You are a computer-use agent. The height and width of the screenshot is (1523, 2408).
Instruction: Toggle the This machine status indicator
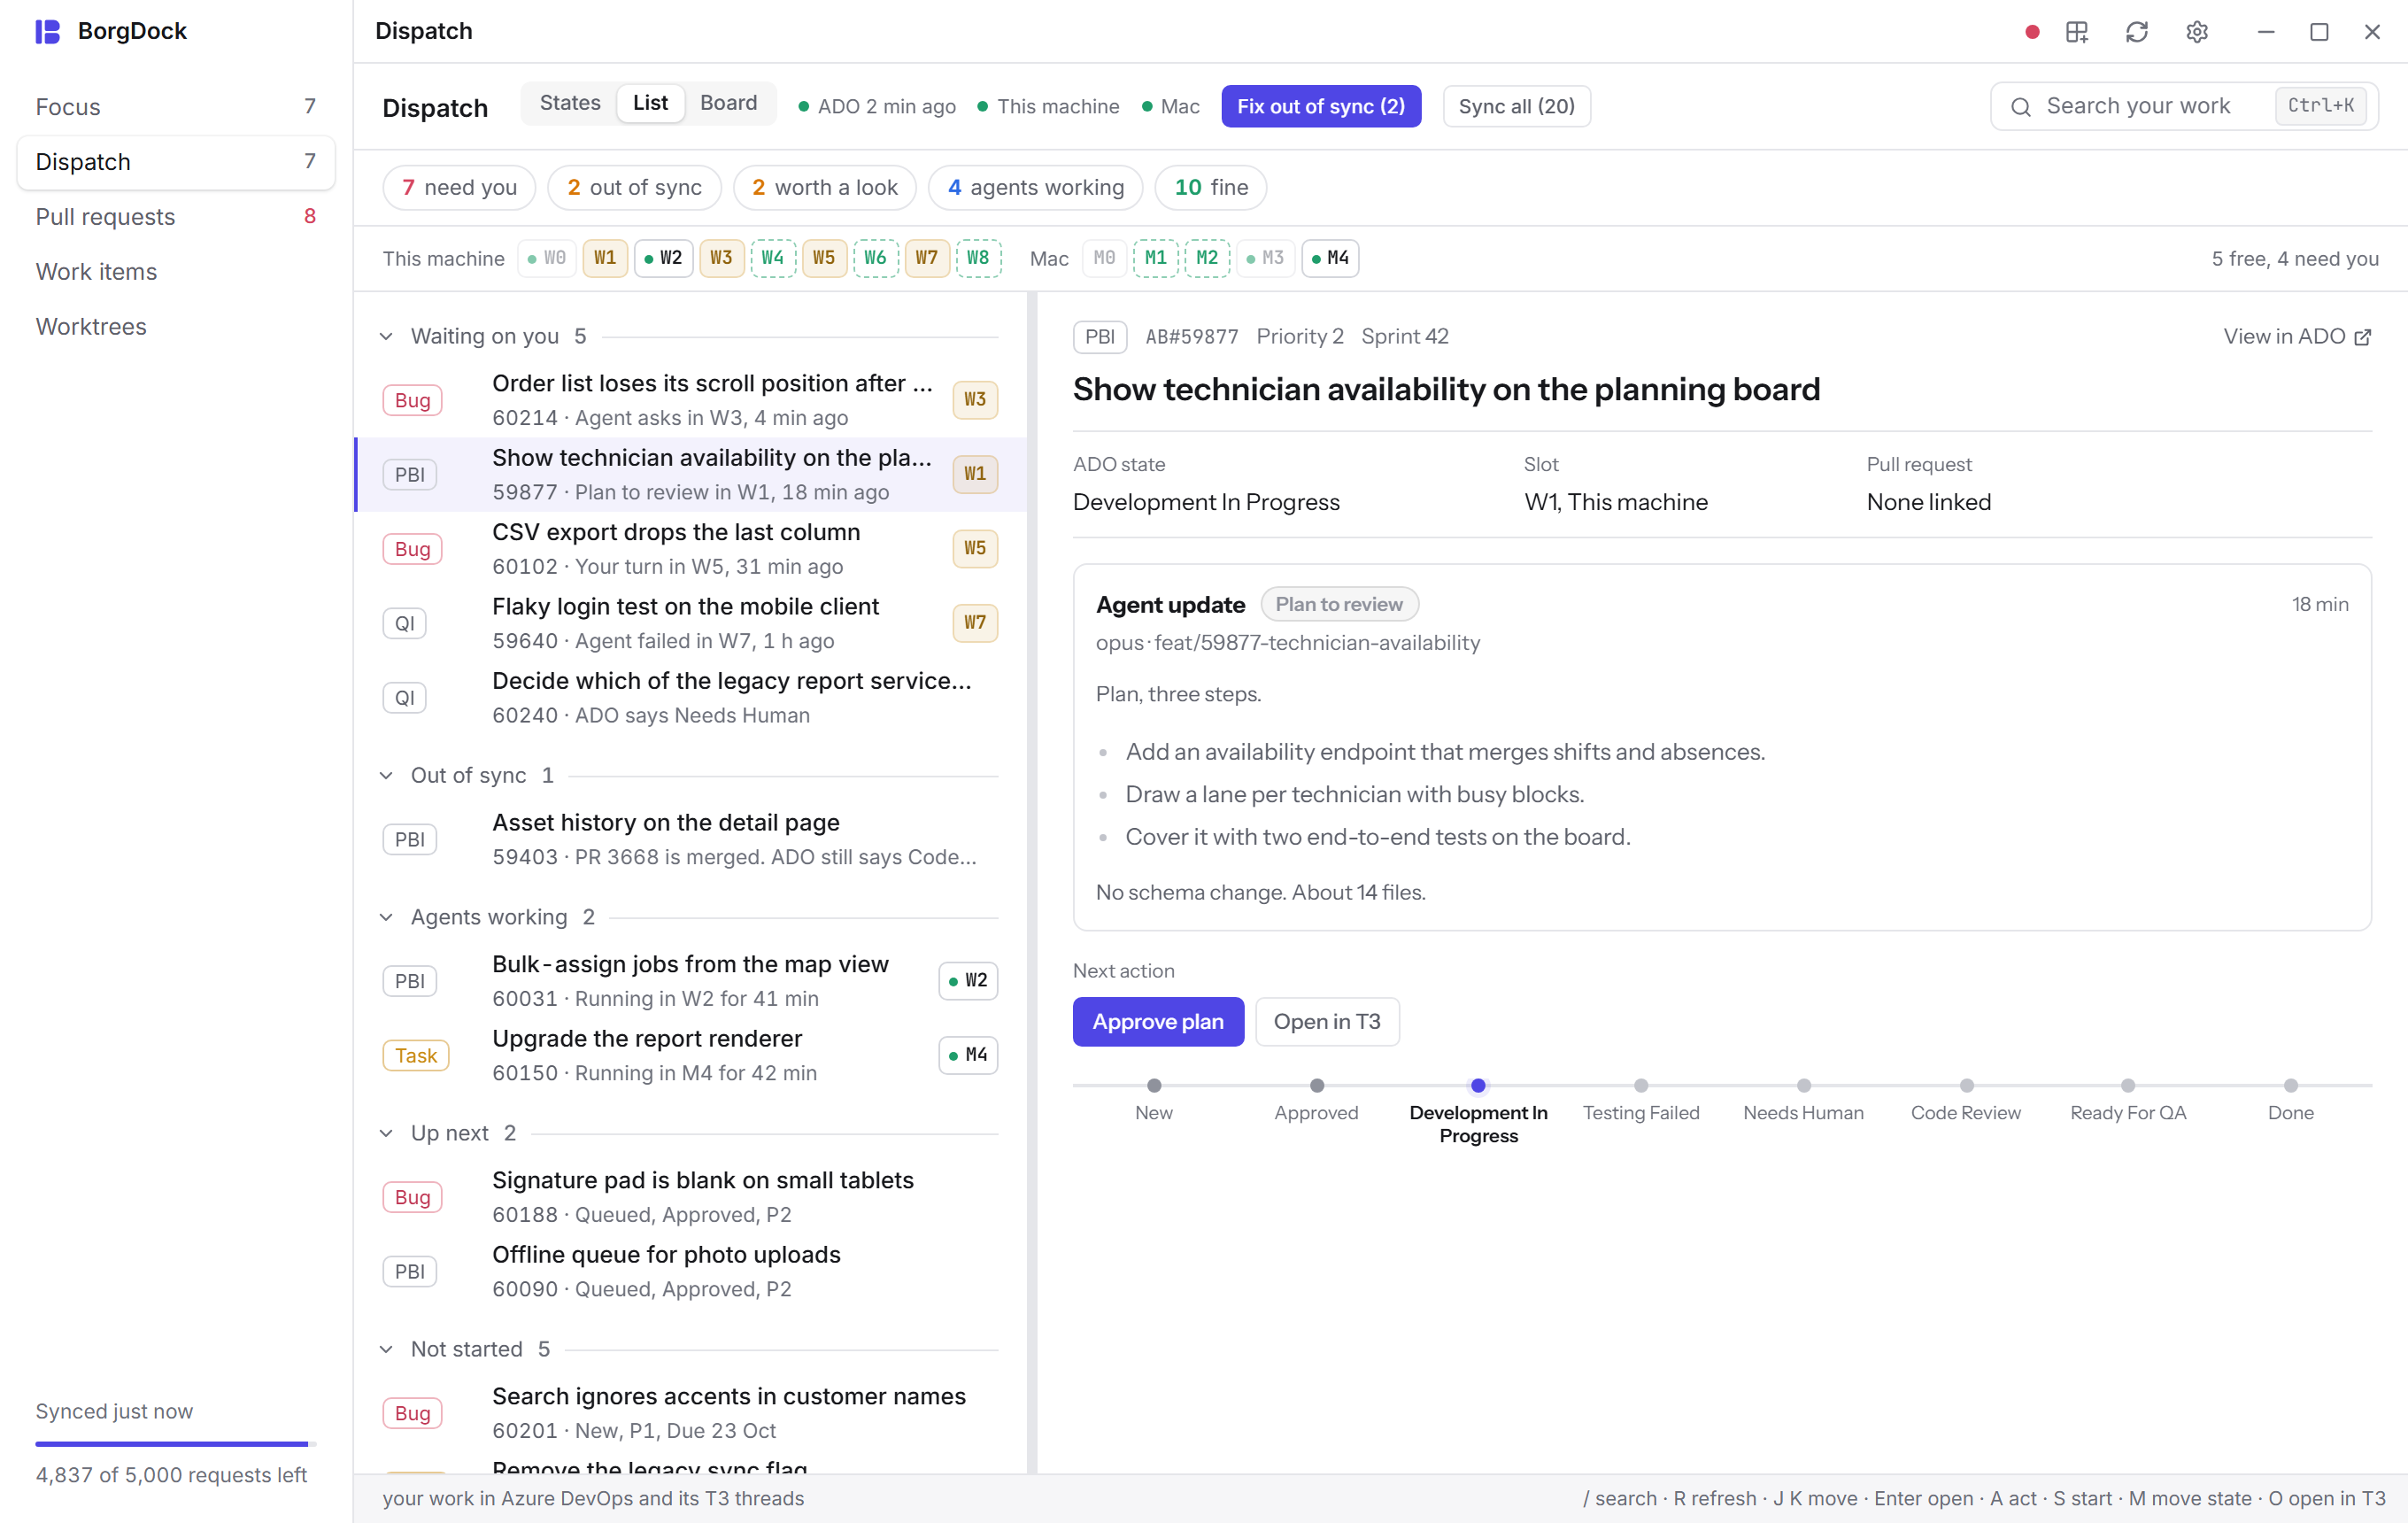[x=1048, y=107]
